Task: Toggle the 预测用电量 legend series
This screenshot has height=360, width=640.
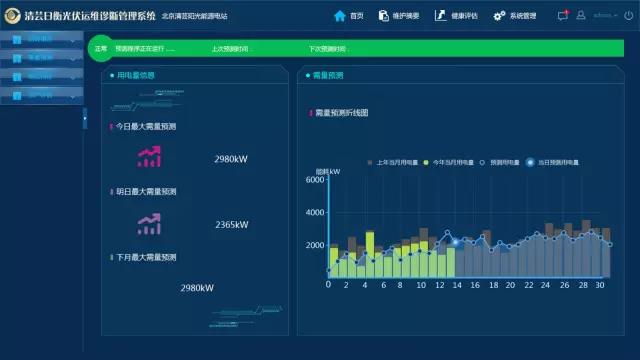Action: pos(500,162)
